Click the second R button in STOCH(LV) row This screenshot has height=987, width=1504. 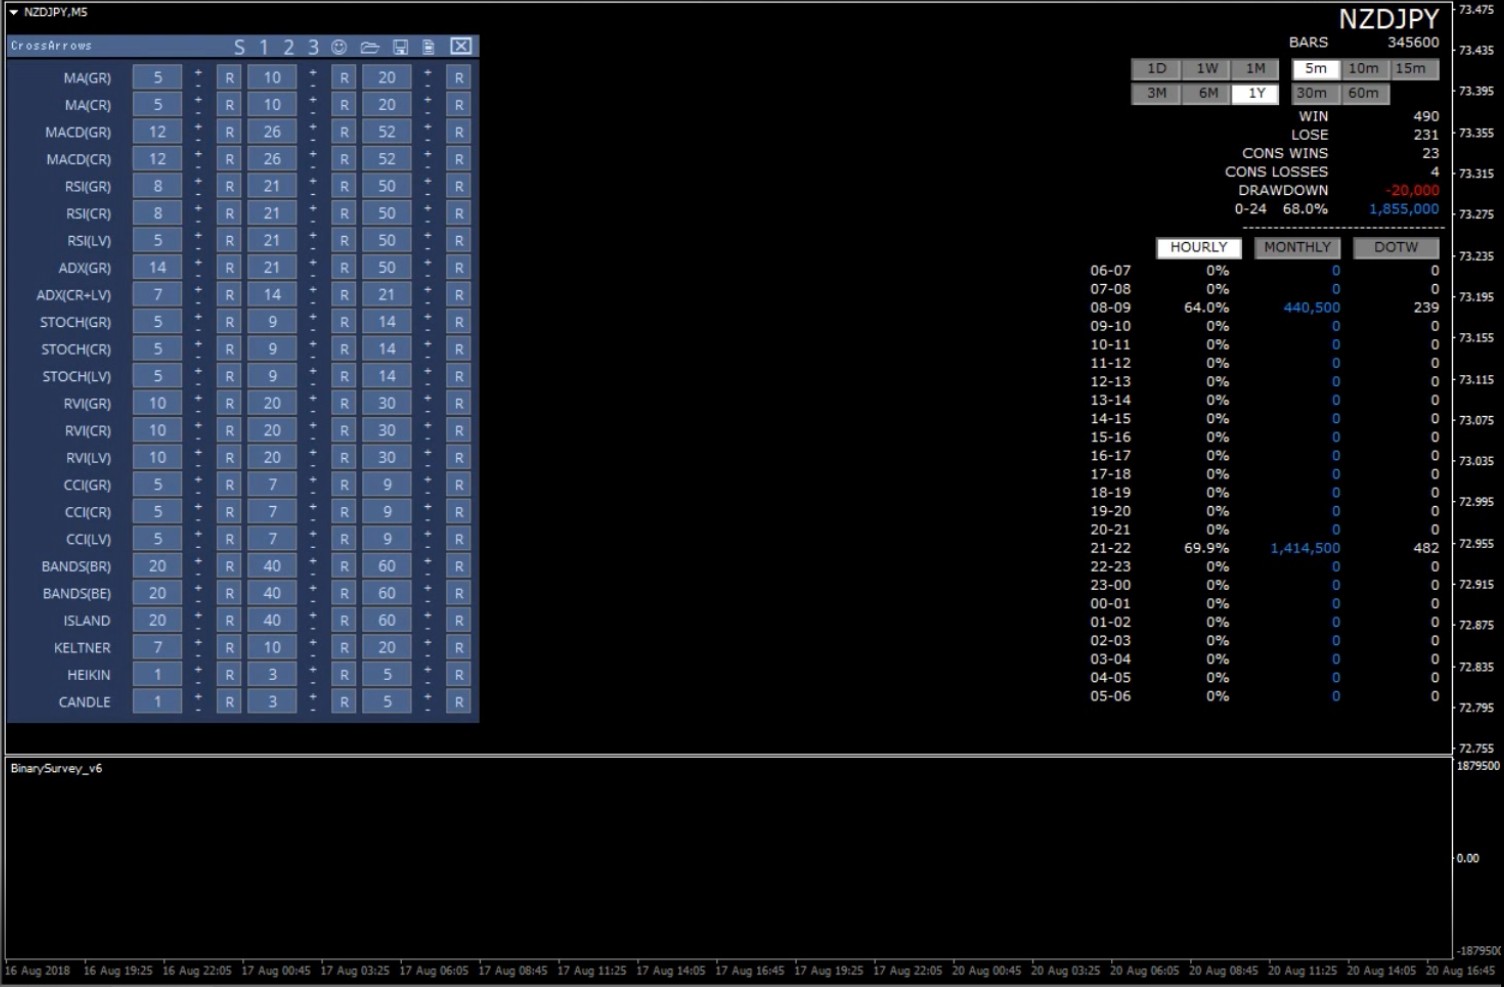click(x=344, y=377)
